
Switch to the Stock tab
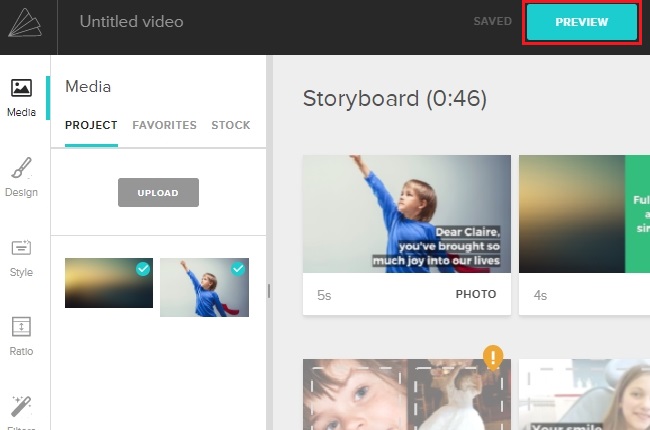(230, 125)
